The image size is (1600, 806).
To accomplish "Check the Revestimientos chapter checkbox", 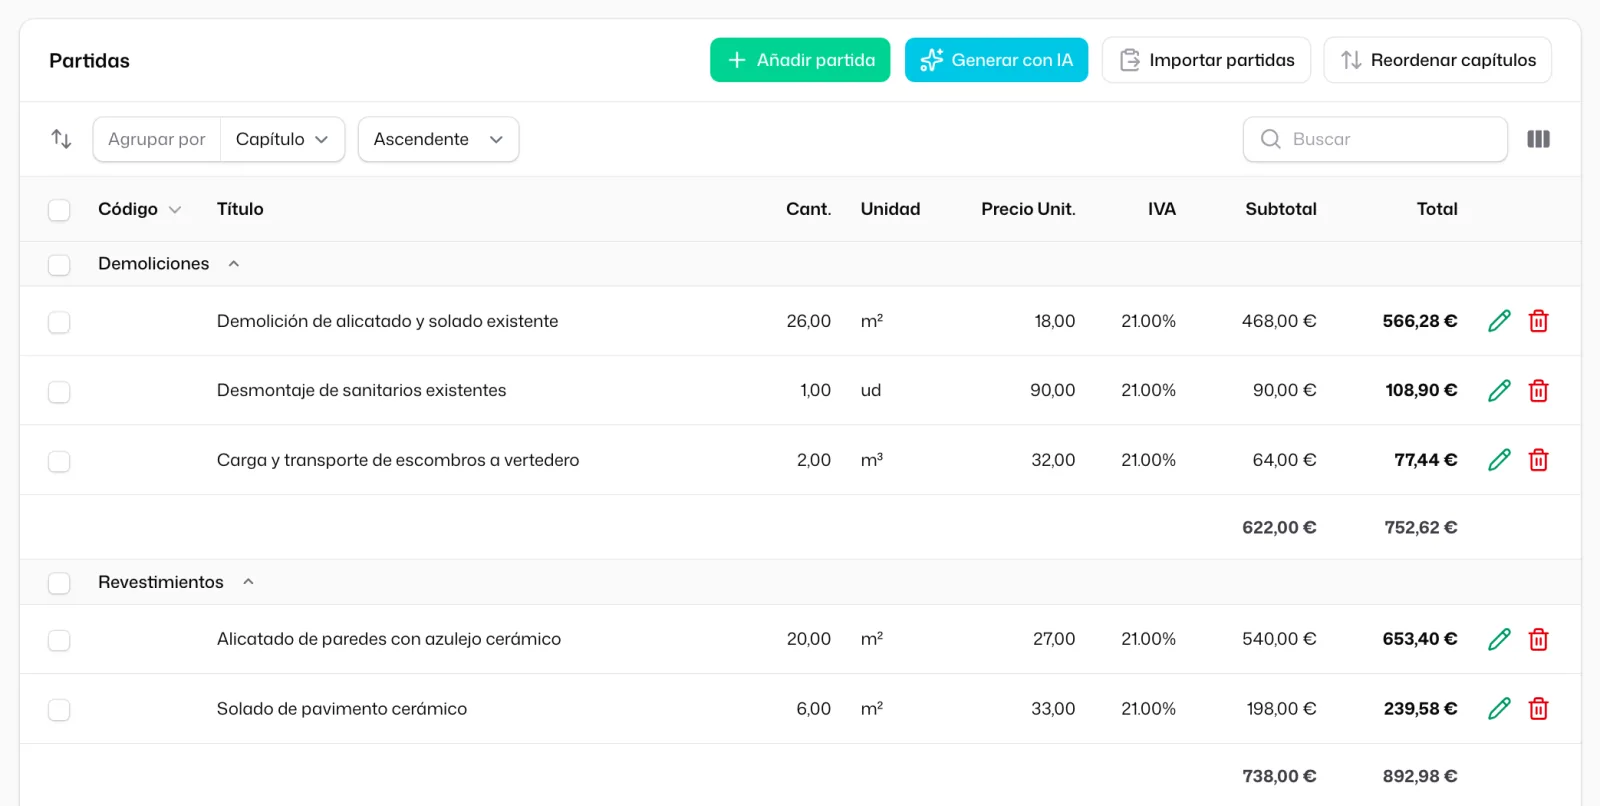I will [59, 583].
